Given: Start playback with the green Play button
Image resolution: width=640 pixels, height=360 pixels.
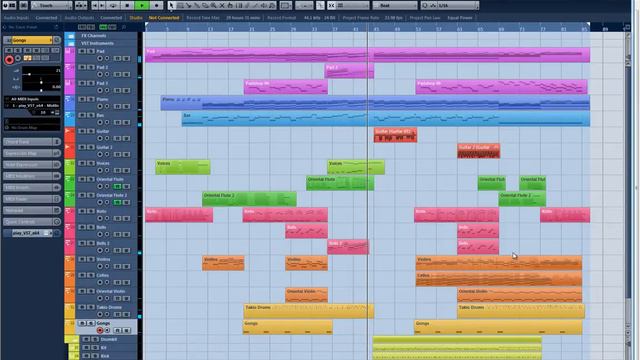Looking at the screenshot, I should [x=142, y=5].
